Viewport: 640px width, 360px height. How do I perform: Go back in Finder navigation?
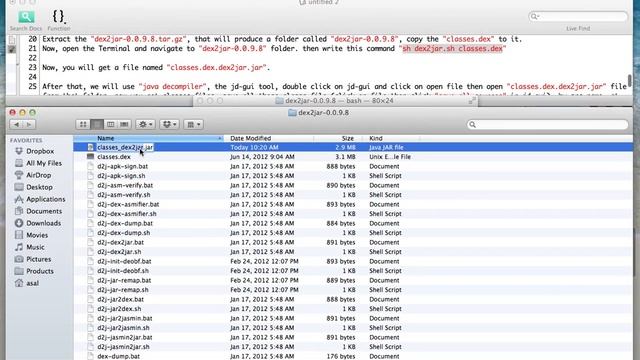click(x=16, y=124)
